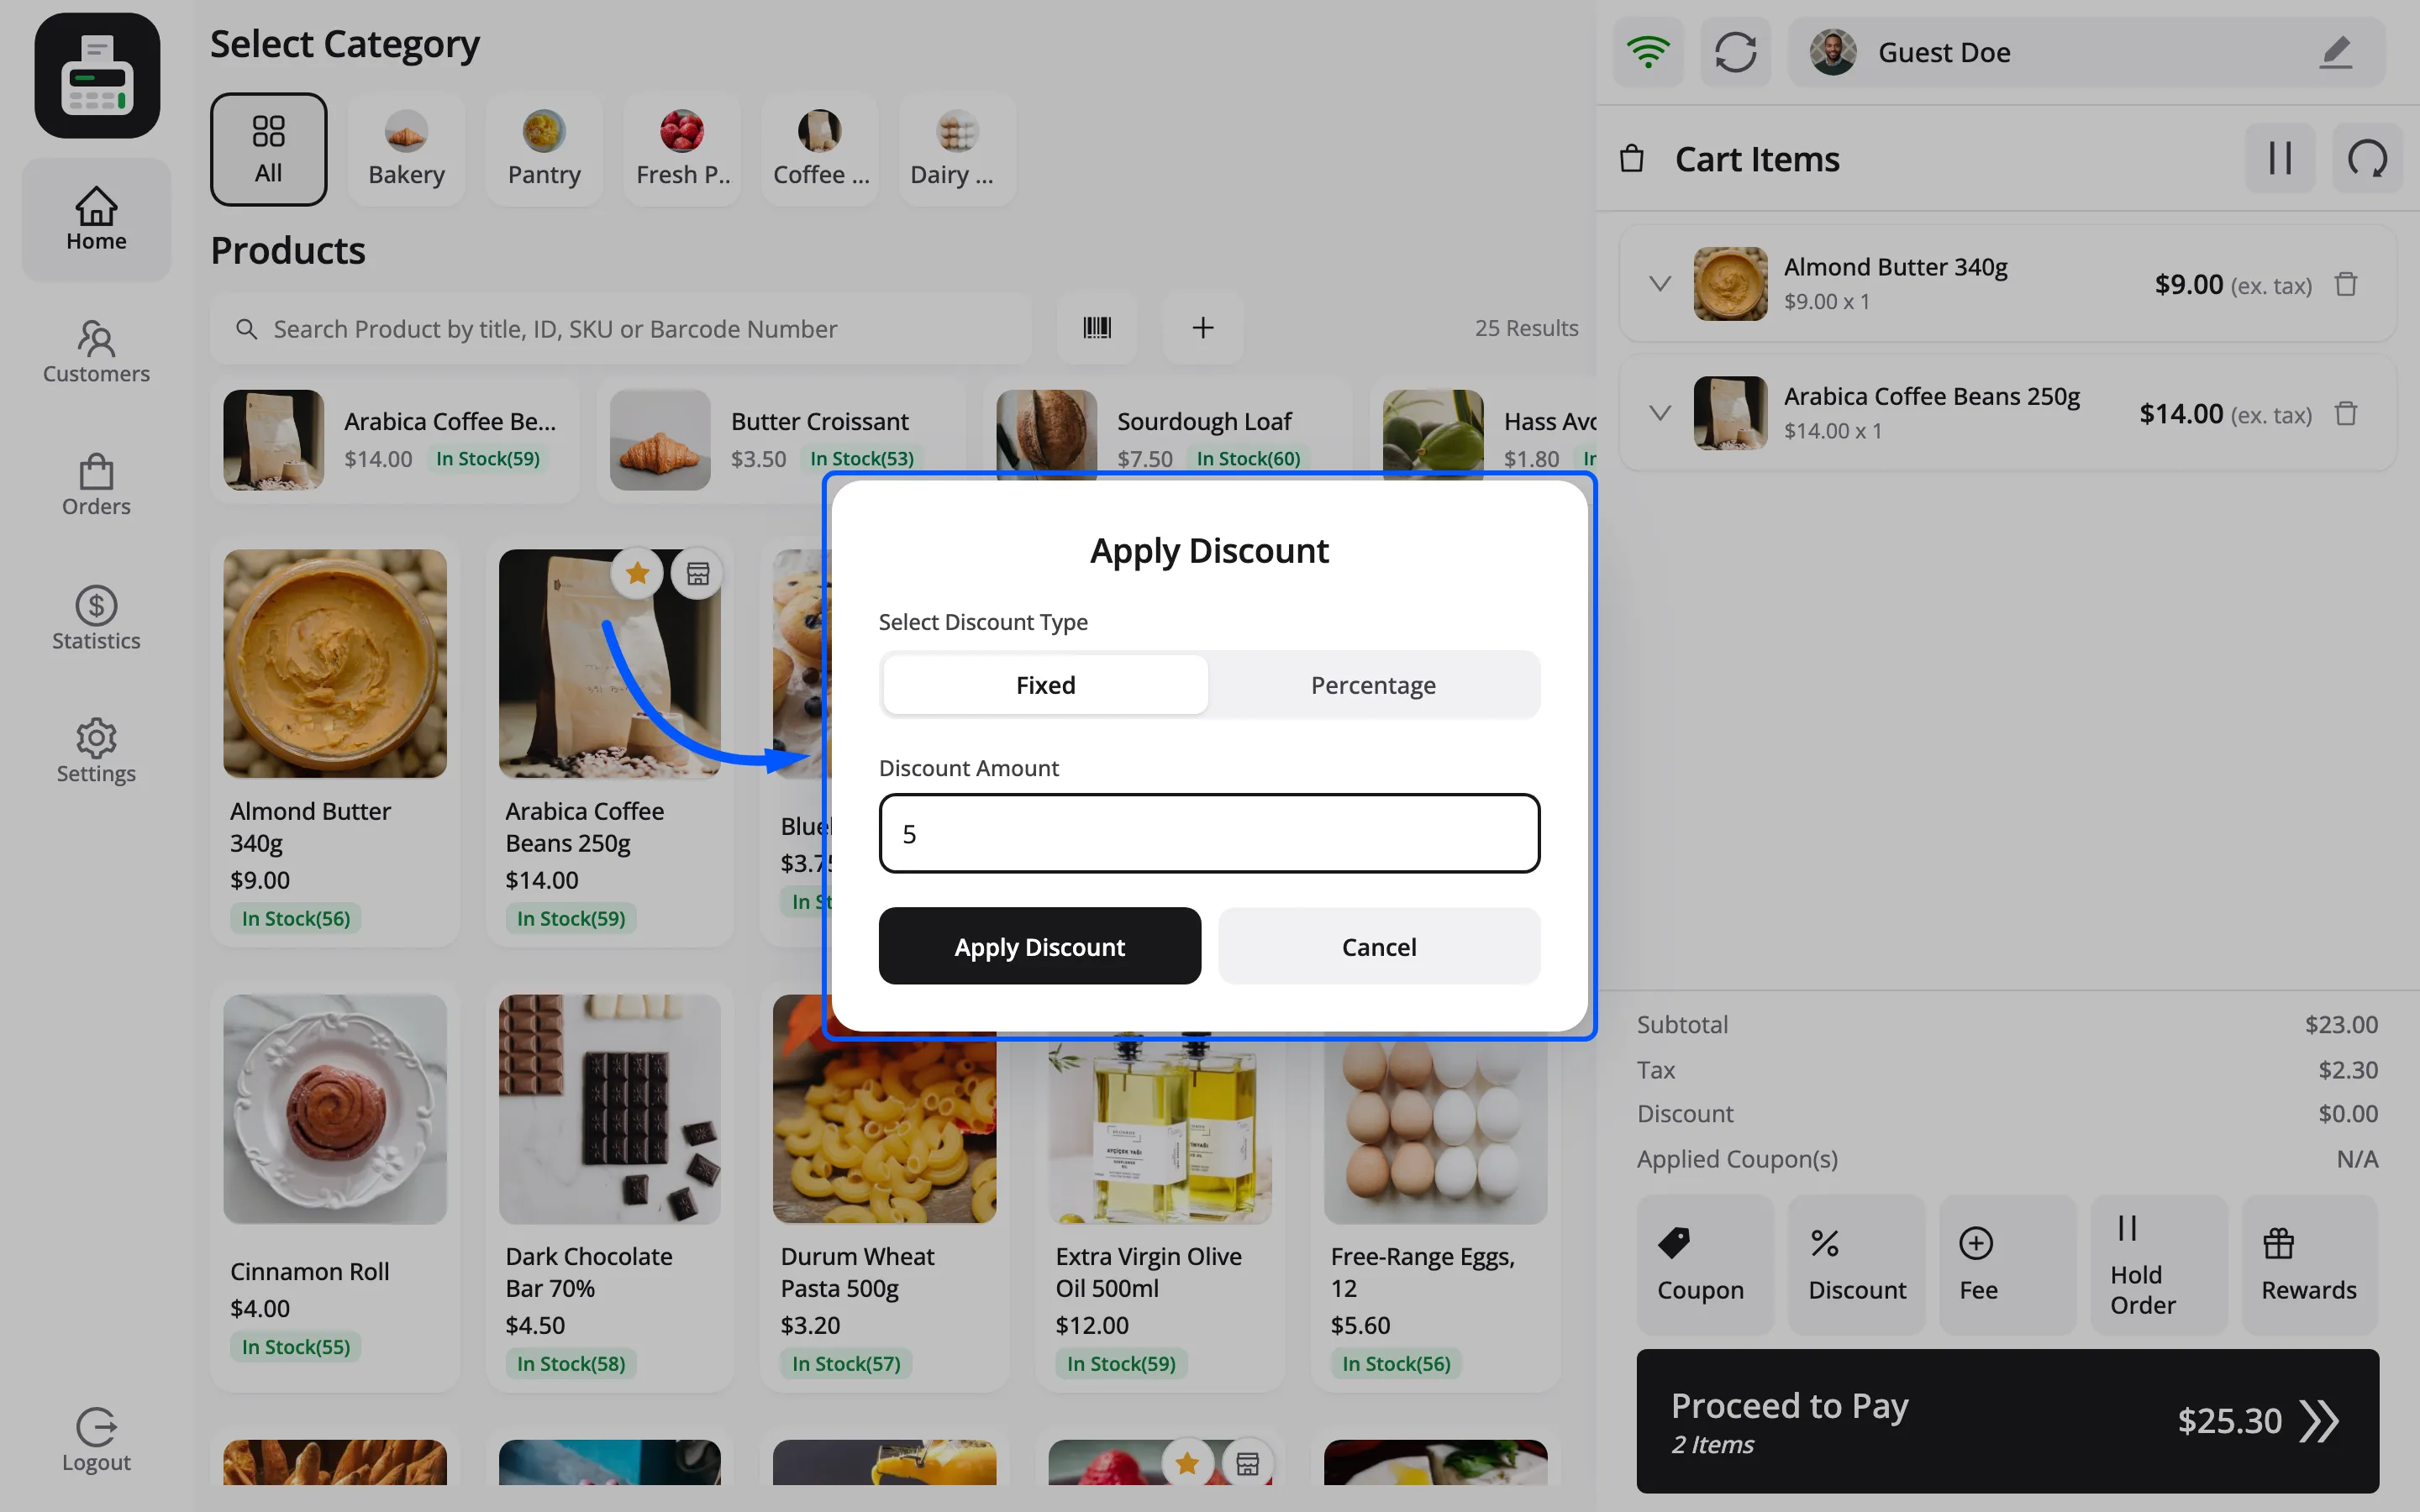Image resolution: width=2420 pixels, height=1512 pixels.
Task: Select the Sourdough Loaf quick product
Action: pyautogui.click(x=1167, y=439)
